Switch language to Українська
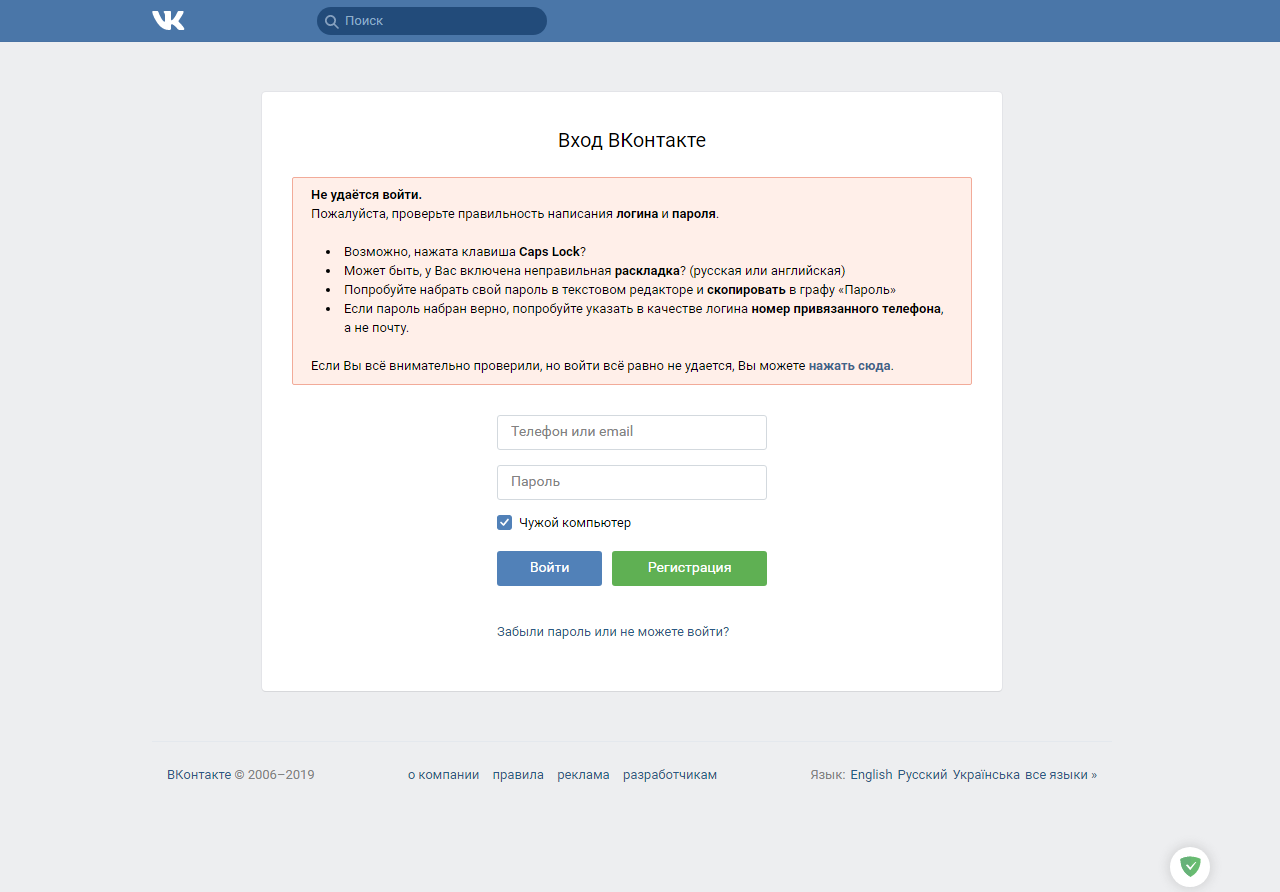 986,775
